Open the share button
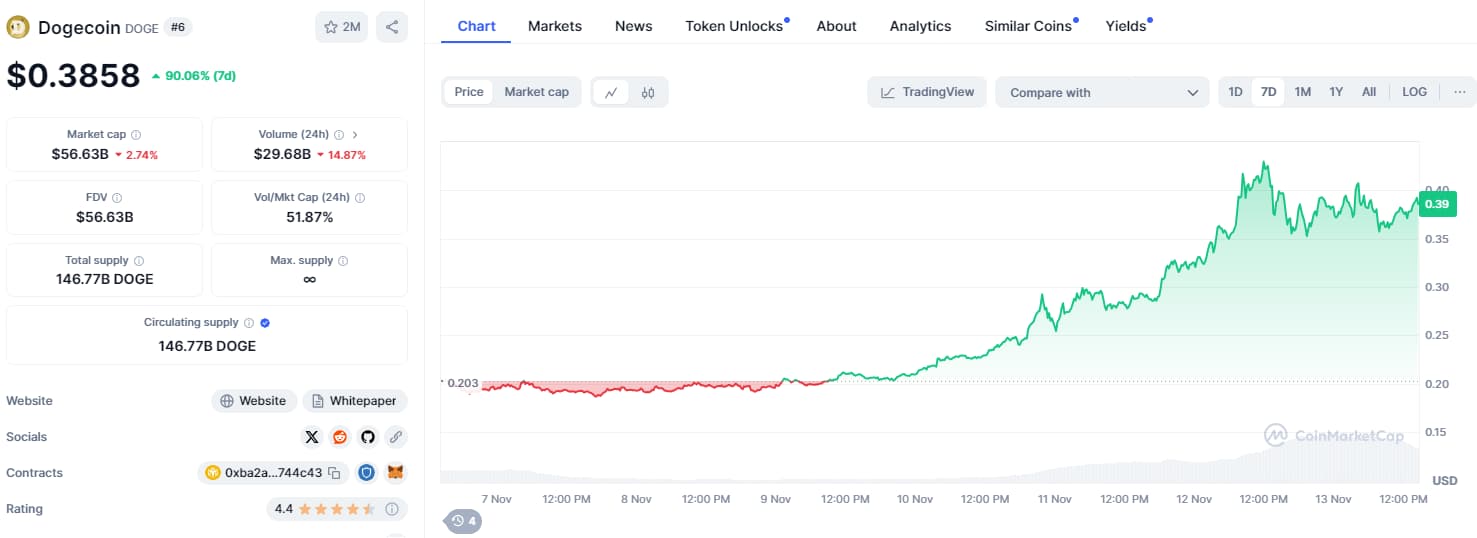1477x538 pixels. 392,27
